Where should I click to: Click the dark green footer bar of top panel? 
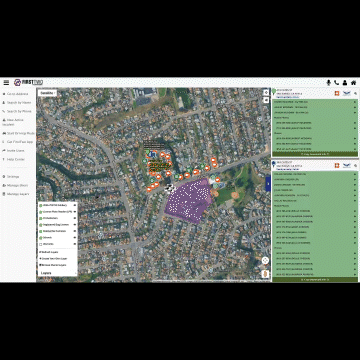pos(315,154)
